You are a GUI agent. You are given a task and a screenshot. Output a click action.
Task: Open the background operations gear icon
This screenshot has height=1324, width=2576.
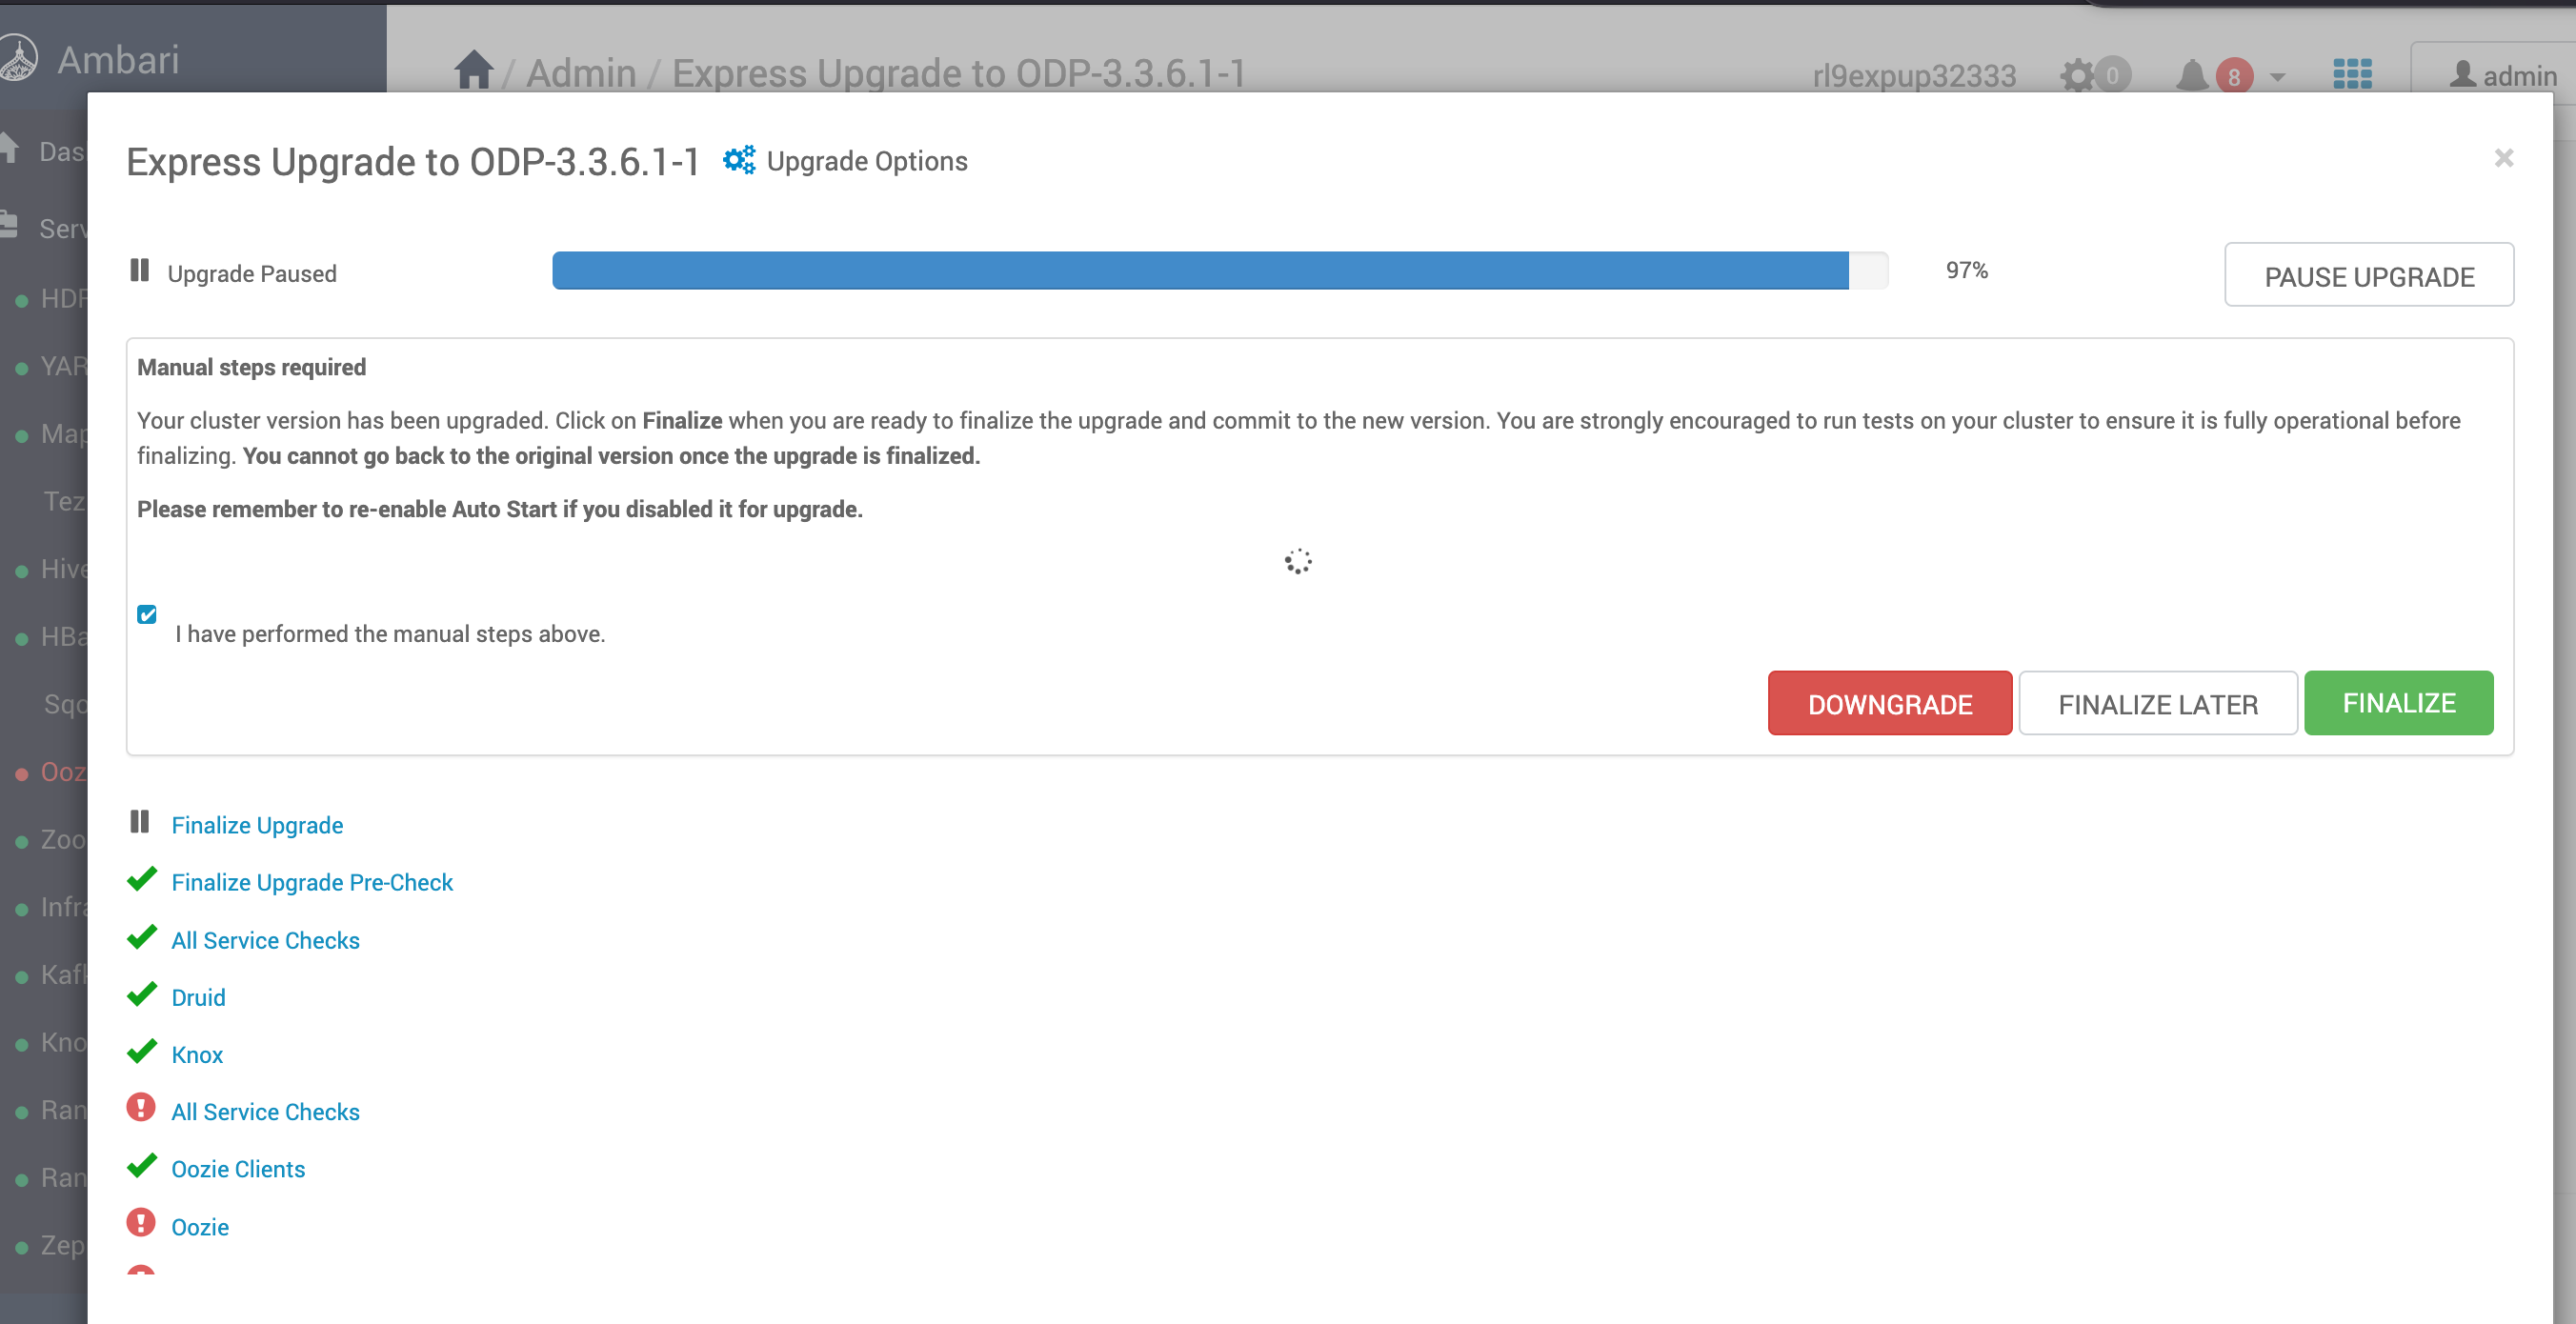pyautogui.click(x=2078, y=75)
